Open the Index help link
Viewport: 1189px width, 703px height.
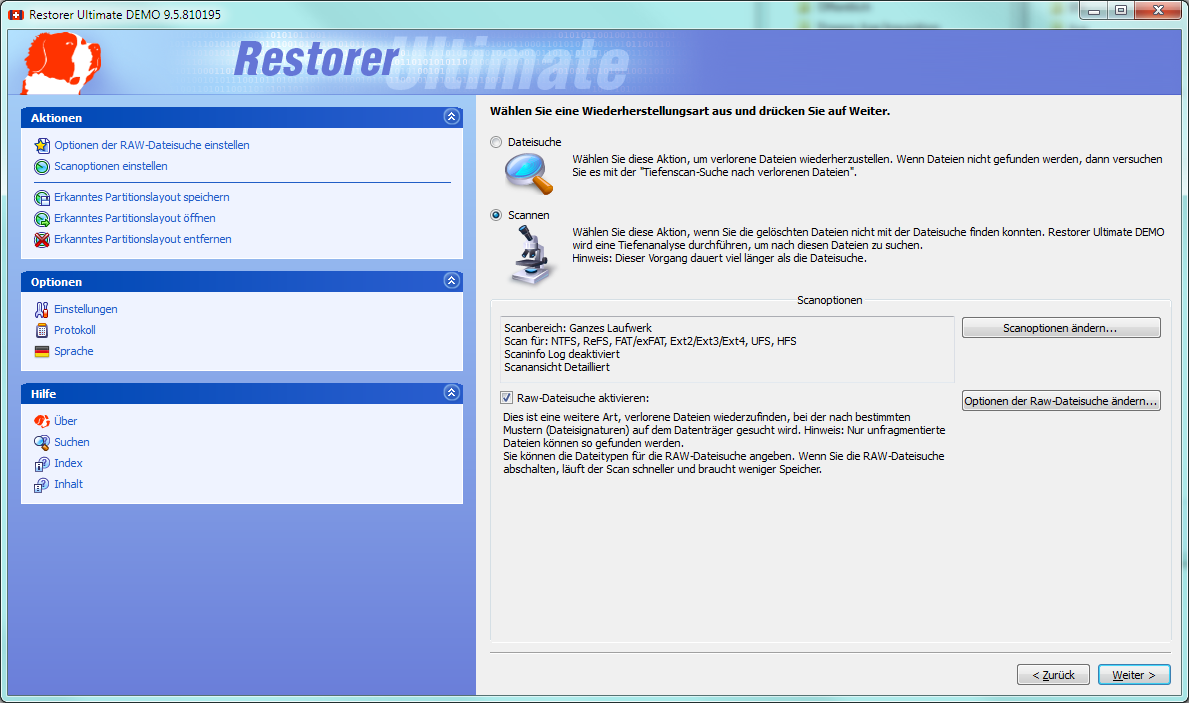[68, 463]
